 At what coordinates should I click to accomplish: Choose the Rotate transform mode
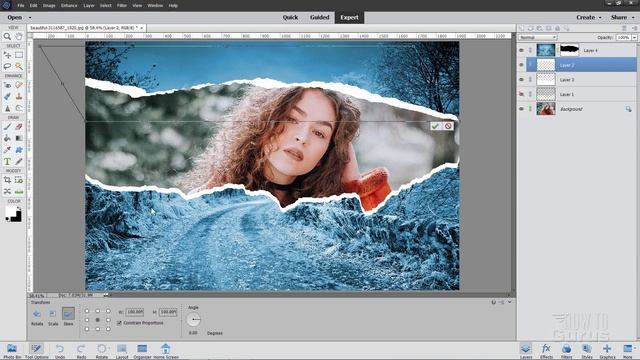pos(37,314)
